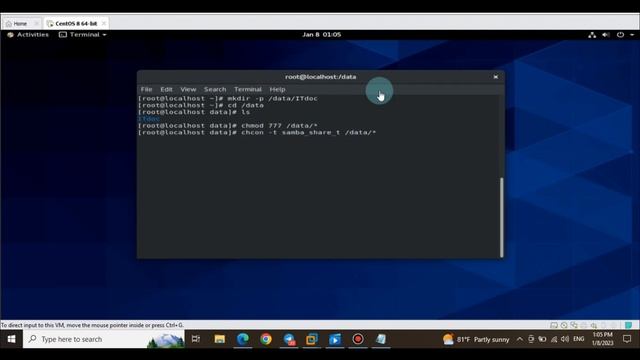Open Task View on the taskbar
The width and height of the screenshot is (640, 360).
[196, 339]
